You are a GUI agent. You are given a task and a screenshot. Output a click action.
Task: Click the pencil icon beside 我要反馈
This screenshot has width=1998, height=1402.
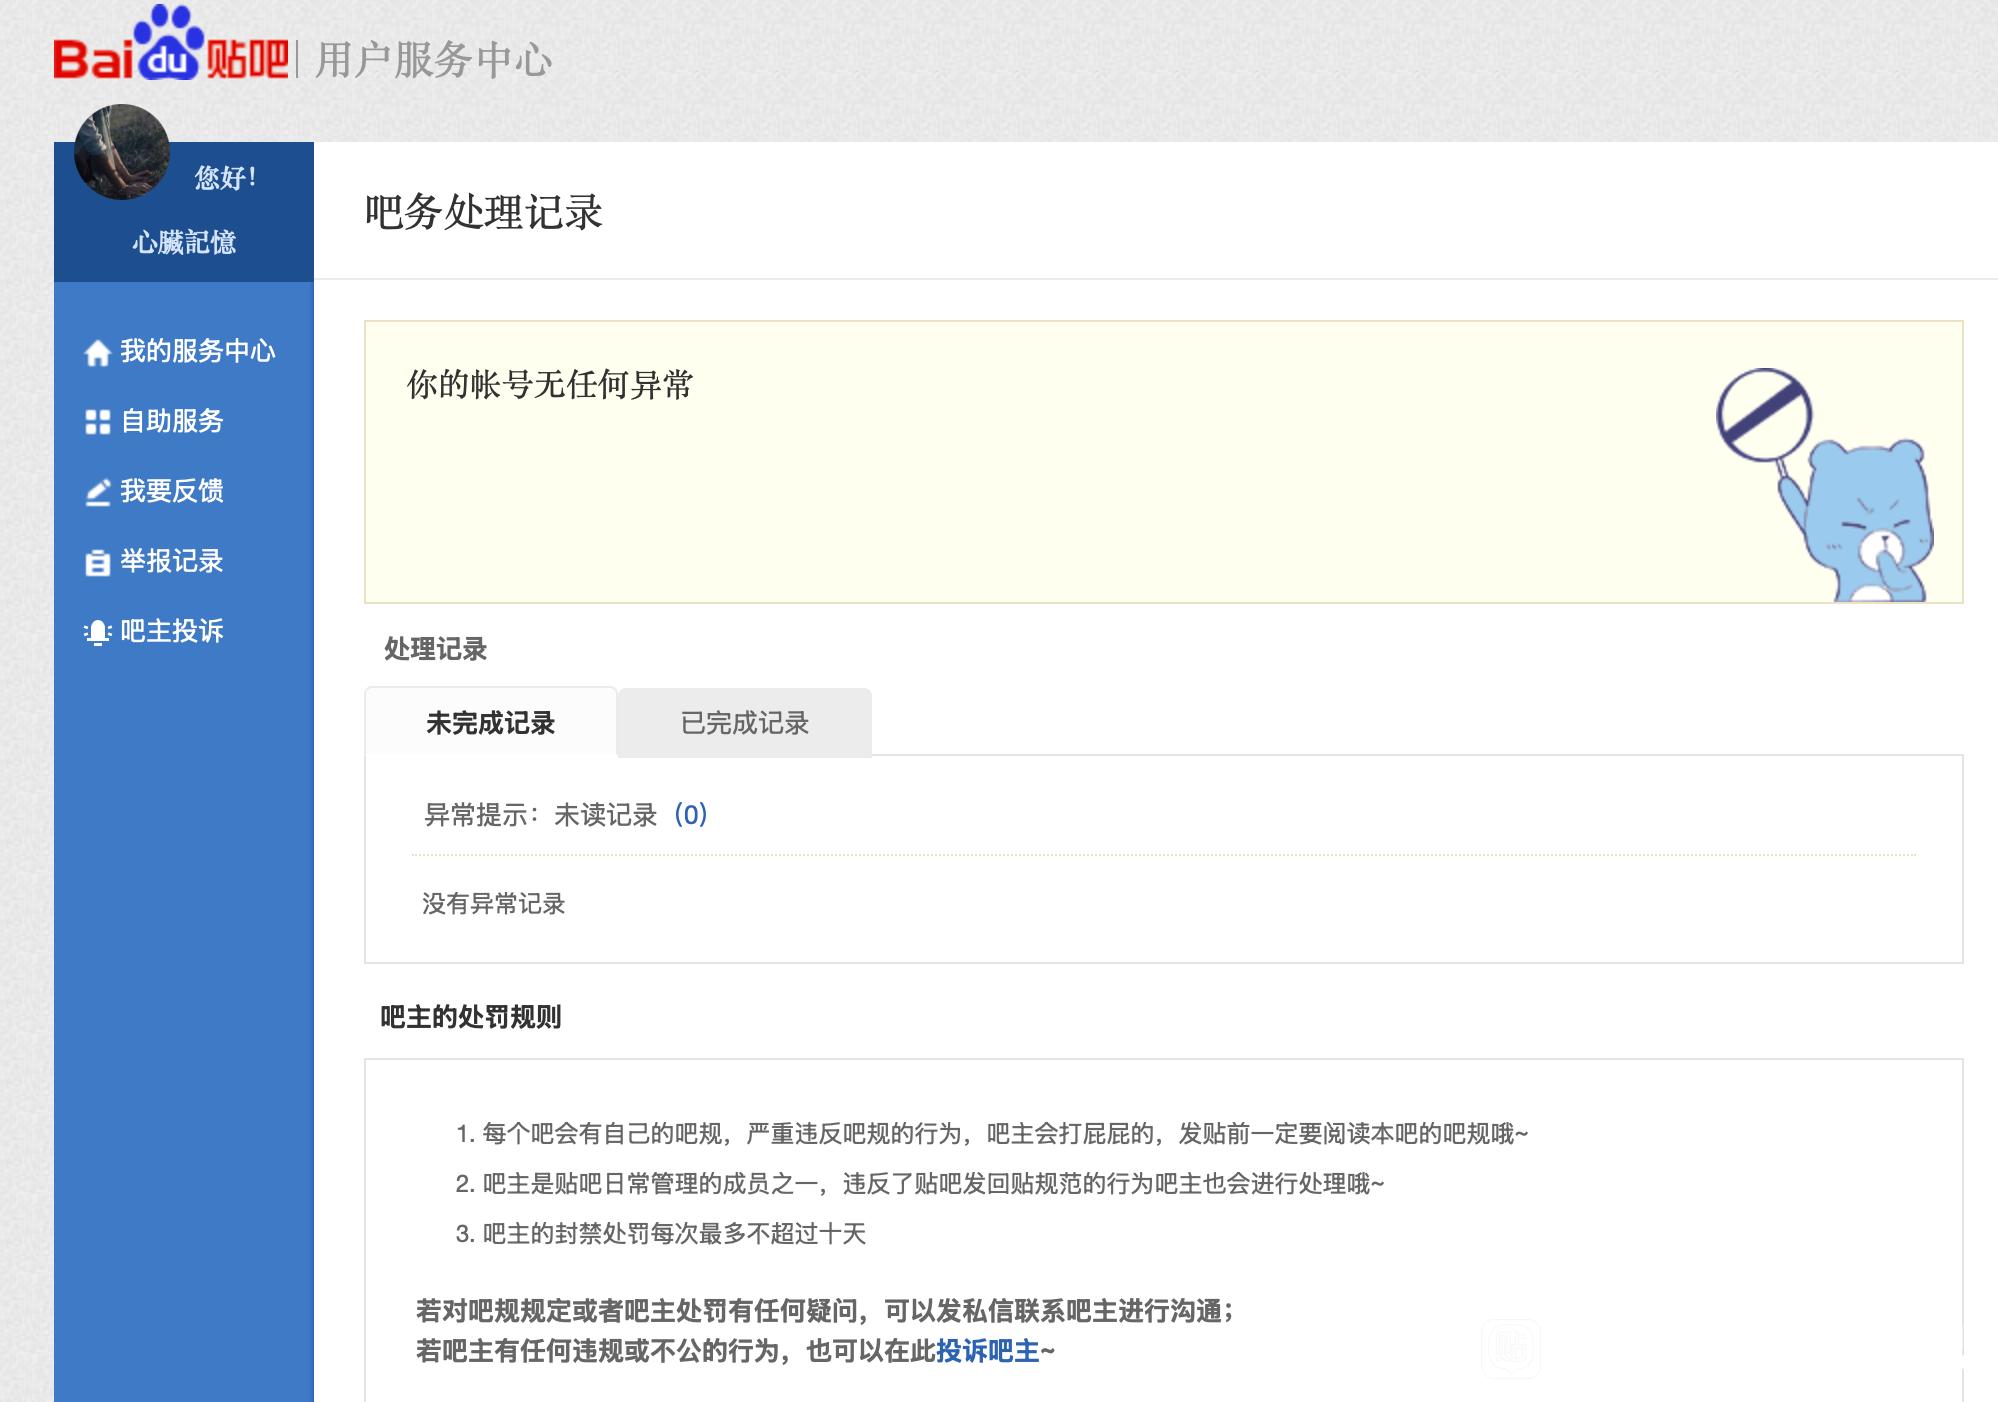pos(97,492)
